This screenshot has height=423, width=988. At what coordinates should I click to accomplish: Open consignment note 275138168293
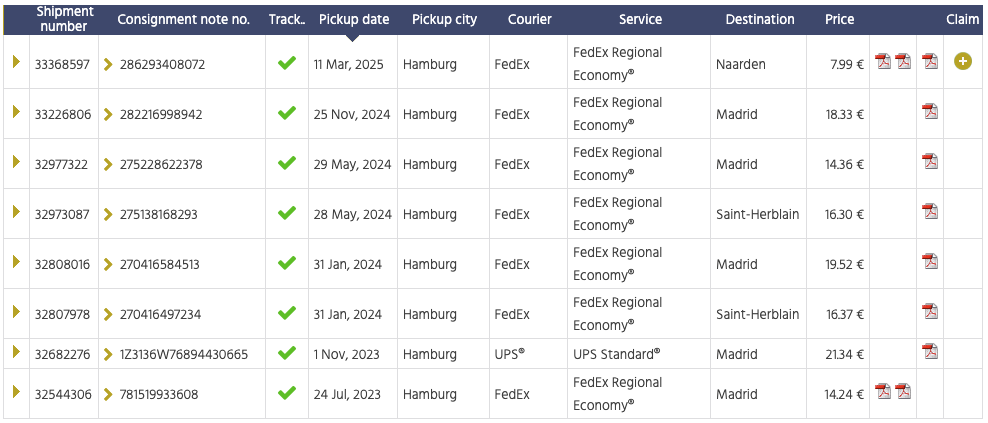coord(158,214)
